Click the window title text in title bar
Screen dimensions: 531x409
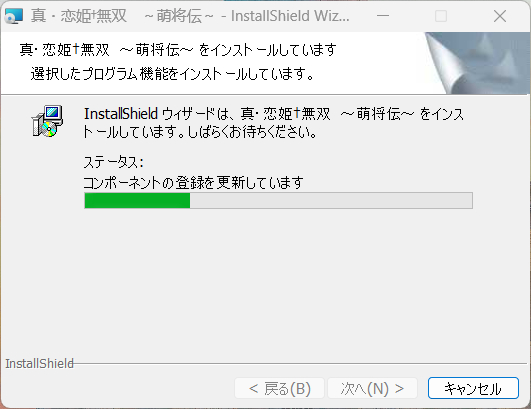(x=190, y=16)
